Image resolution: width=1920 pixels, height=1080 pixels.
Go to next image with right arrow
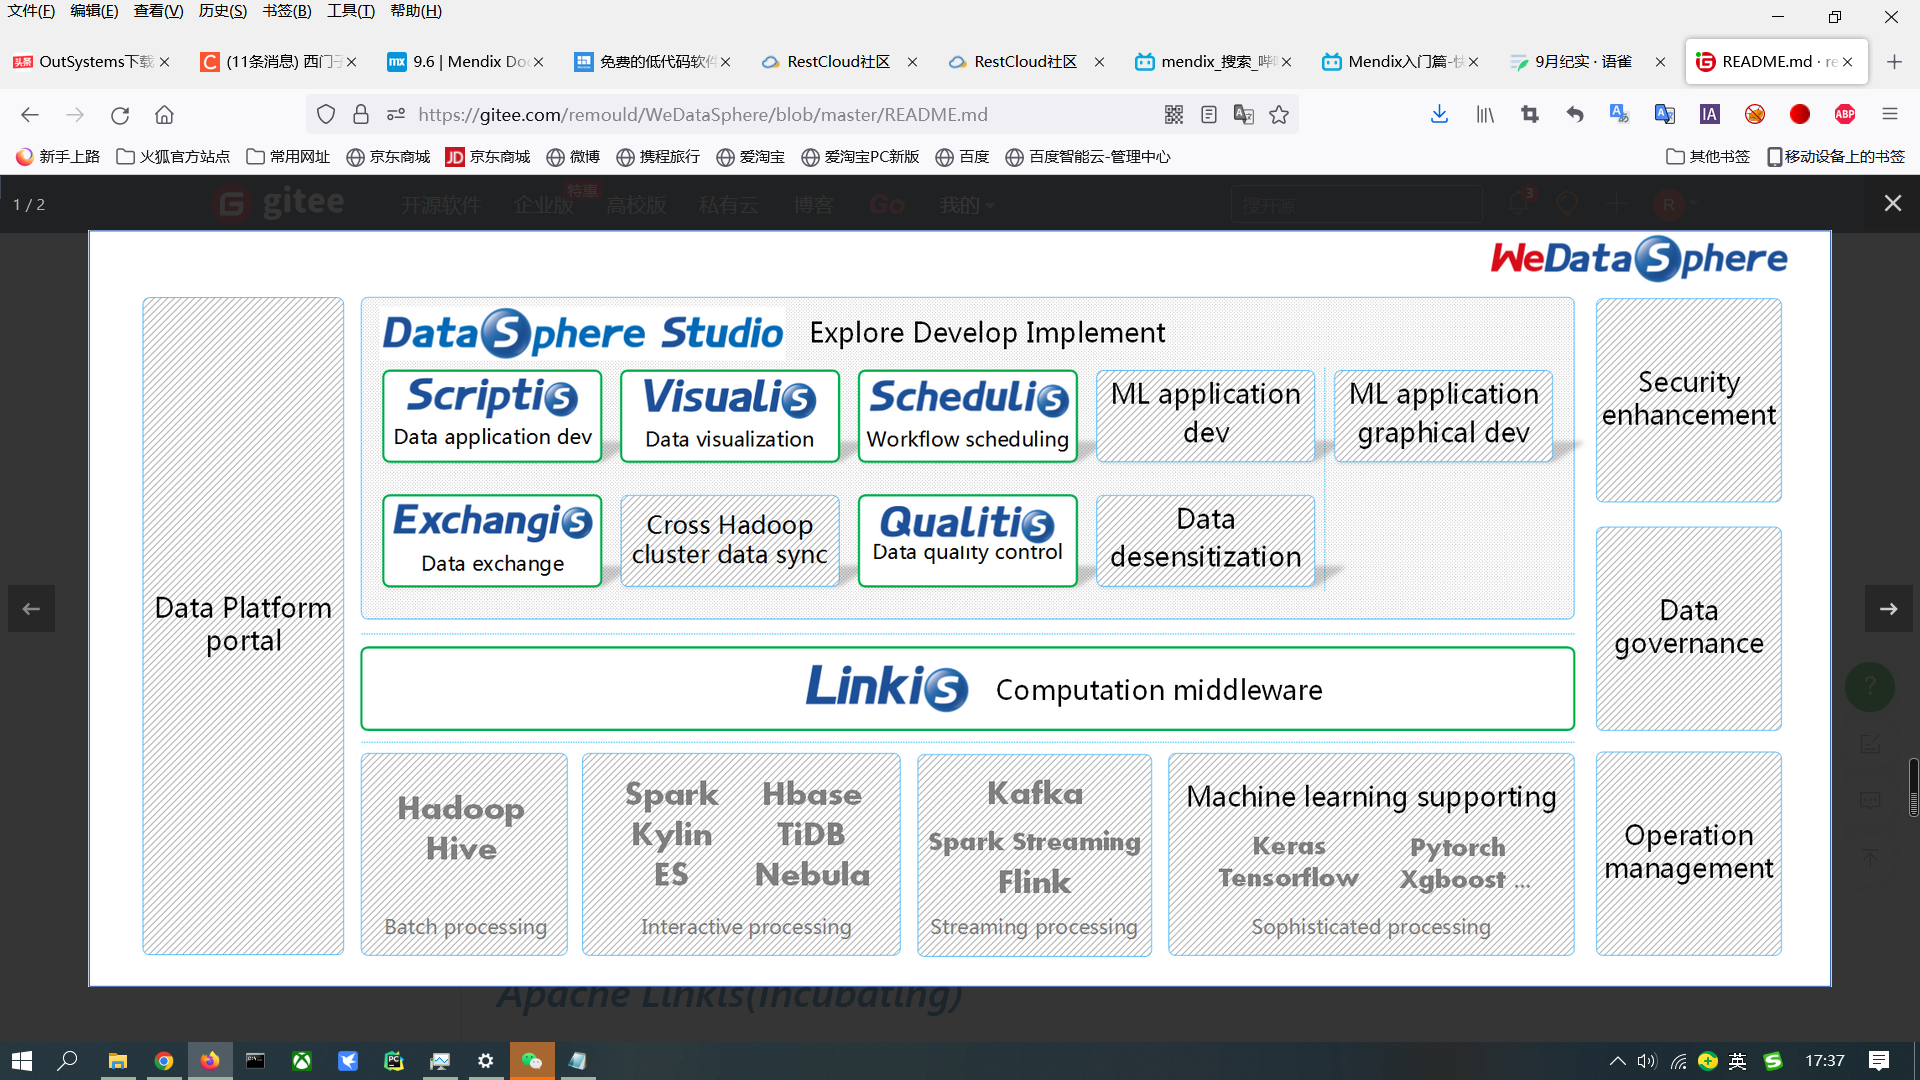click(x=1888, y=609)
